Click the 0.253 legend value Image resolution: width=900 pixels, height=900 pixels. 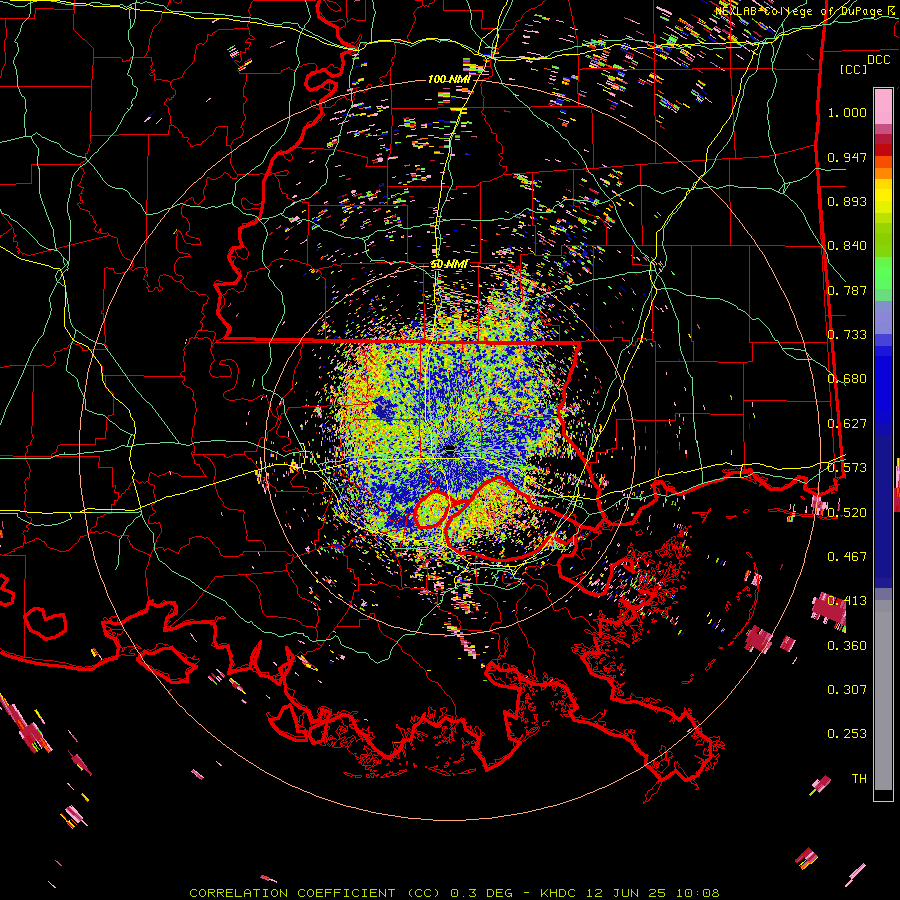click(847, 734)
